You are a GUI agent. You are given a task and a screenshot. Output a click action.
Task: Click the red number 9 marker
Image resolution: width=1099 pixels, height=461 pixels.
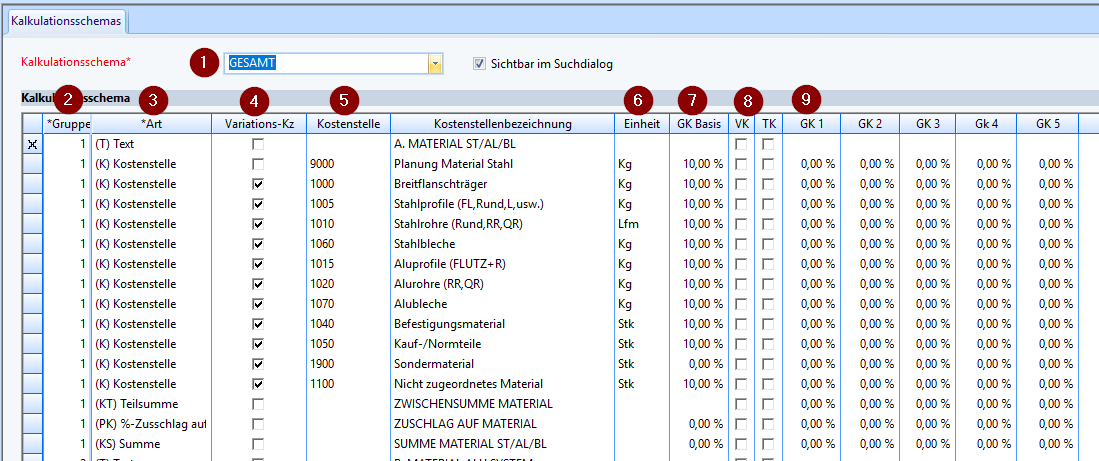point(806,100)
